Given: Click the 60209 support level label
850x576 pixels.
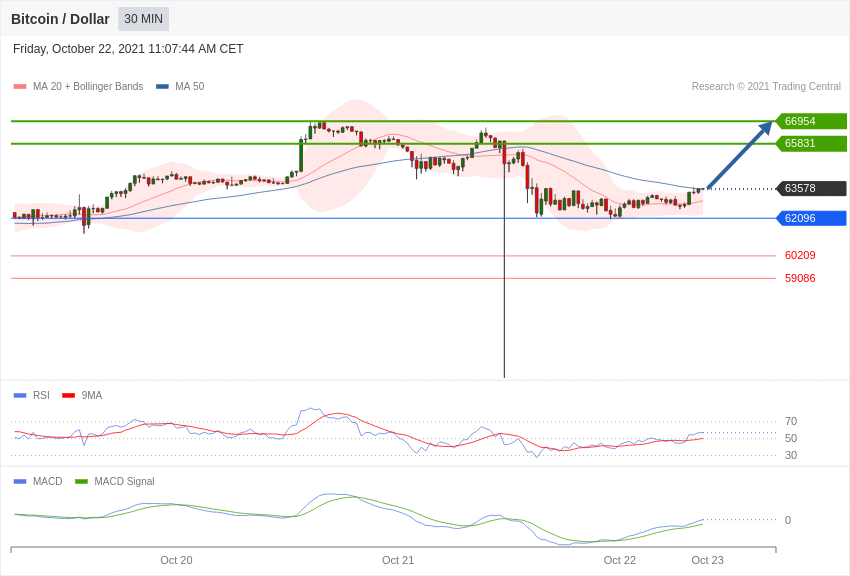Looking at the screenshot, I should click(x=800, y=255).
